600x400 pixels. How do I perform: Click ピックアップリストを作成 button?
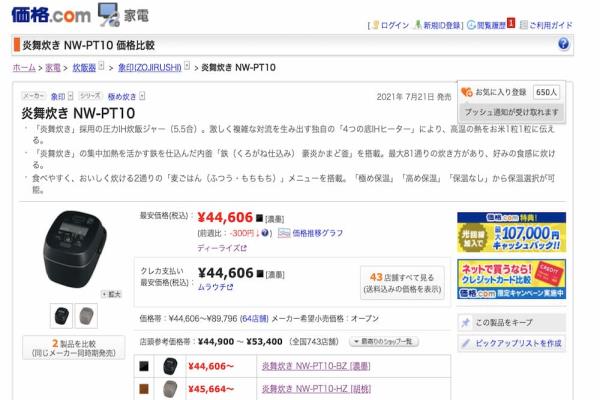[x=511, y=343]
